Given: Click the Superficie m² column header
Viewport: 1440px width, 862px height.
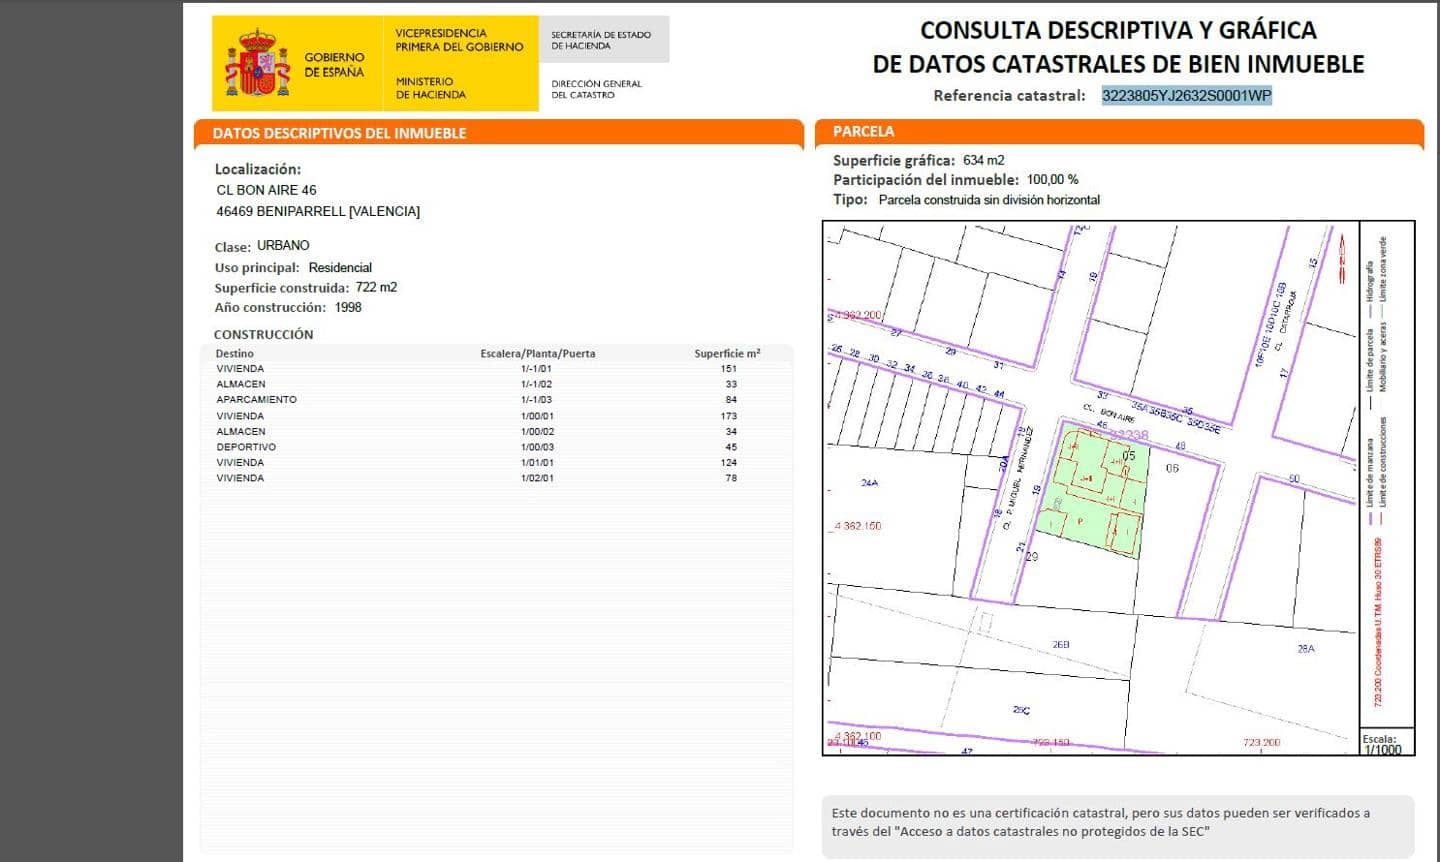Looking at the screenshot, I should (727, 353).
